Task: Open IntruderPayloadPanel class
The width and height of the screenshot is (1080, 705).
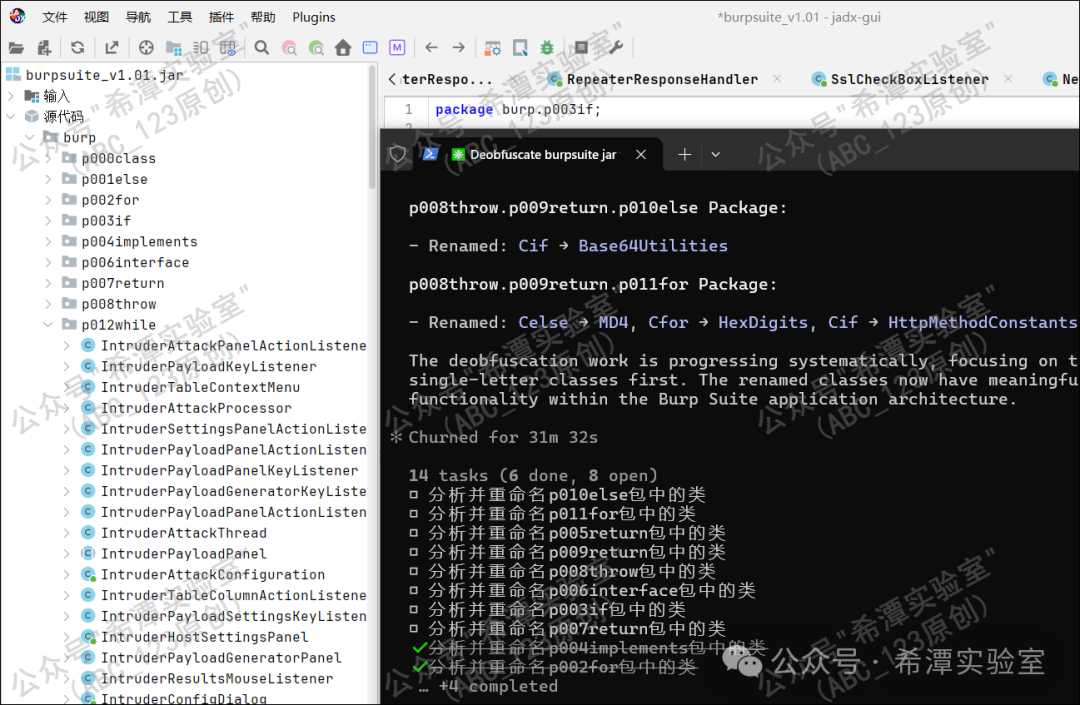Action: (x=174, y=554)
